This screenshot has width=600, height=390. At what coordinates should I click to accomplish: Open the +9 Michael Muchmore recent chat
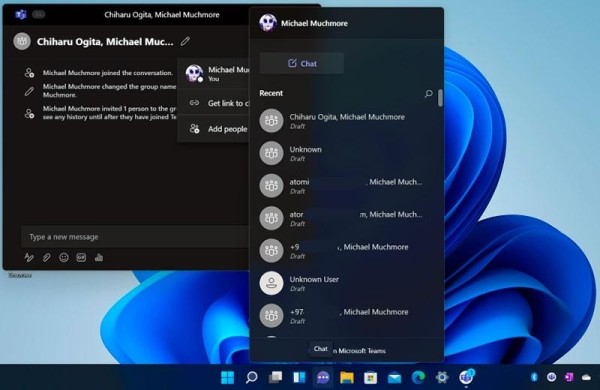pyautogui.click(x=346, y=251)
